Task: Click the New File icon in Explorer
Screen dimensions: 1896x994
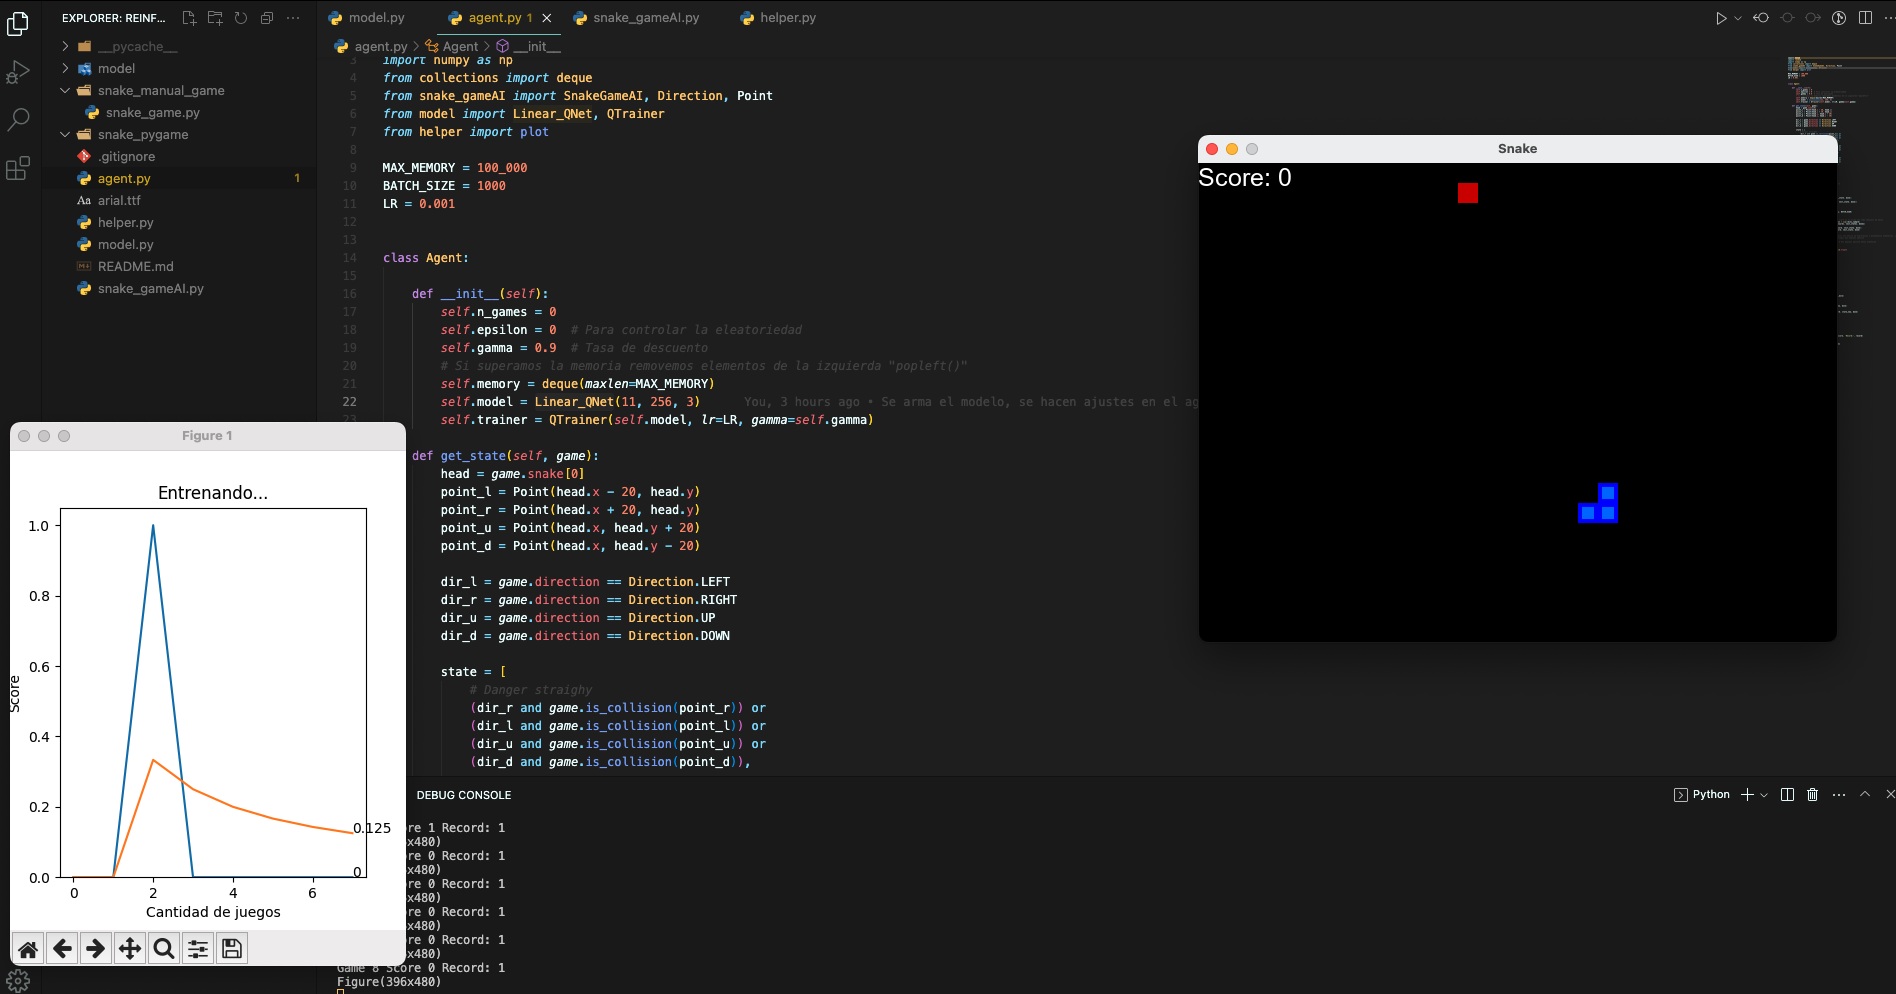Action: pyautogui.click(x=189, y=18)
